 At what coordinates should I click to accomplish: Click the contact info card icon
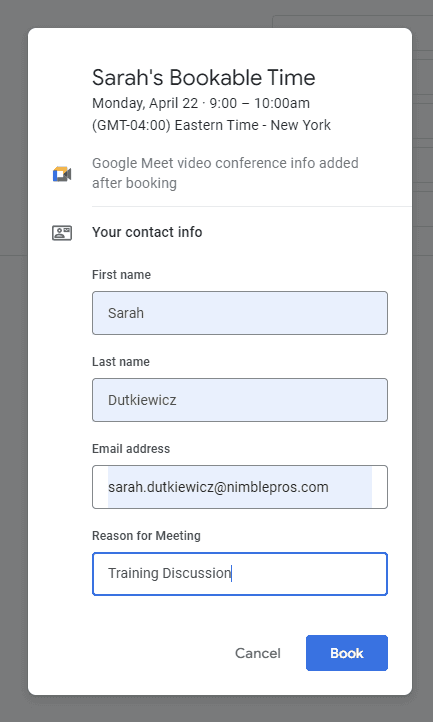pos(62,233)
